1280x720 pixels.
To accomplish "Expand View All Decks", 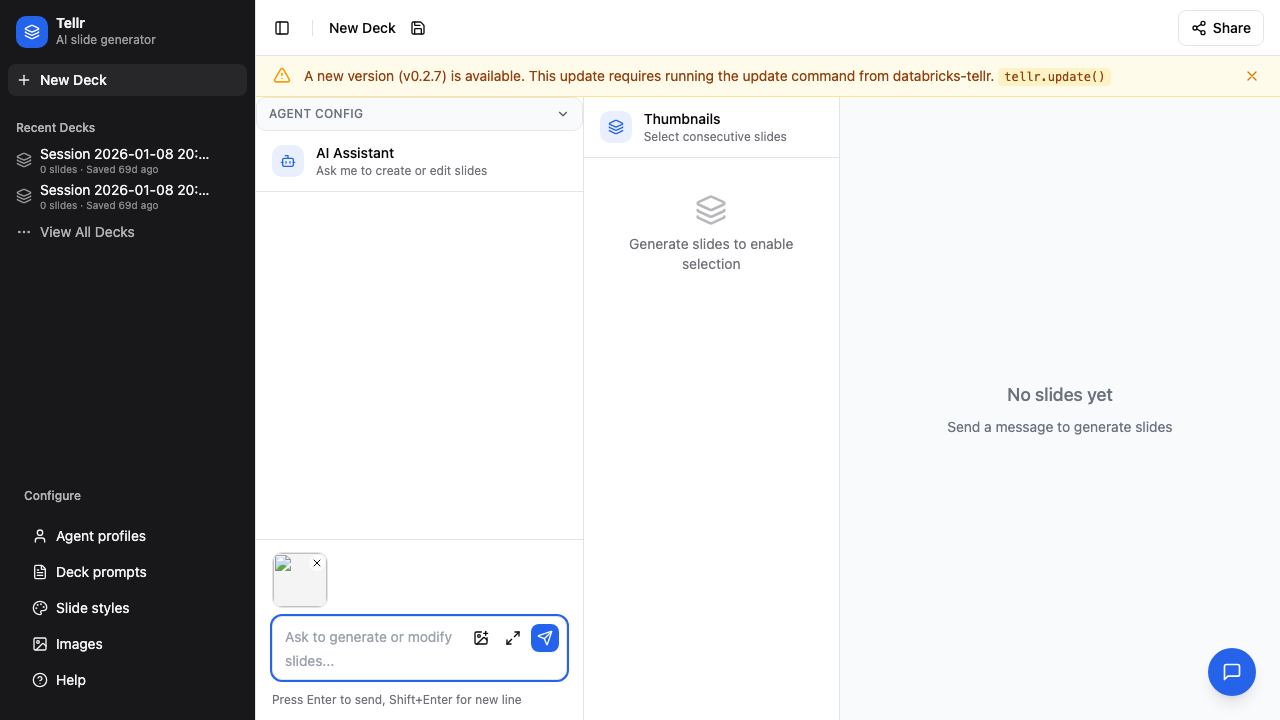I will [87, 231].
